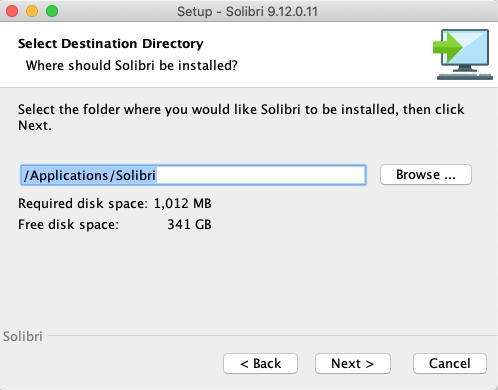Click the highlighted /Applications/Solibri text
Screen dimensions: 498x390
(x=89, y=175)
